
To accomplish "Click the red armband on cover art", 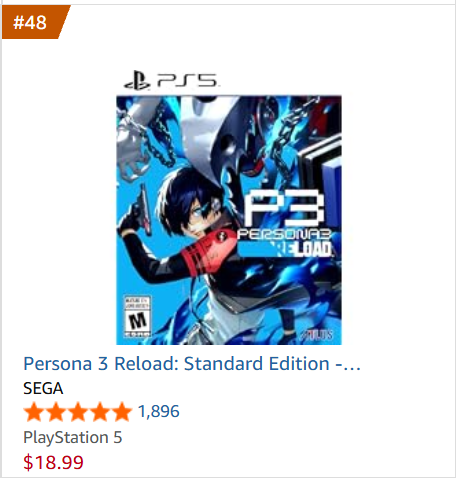I will pos(207,252).
